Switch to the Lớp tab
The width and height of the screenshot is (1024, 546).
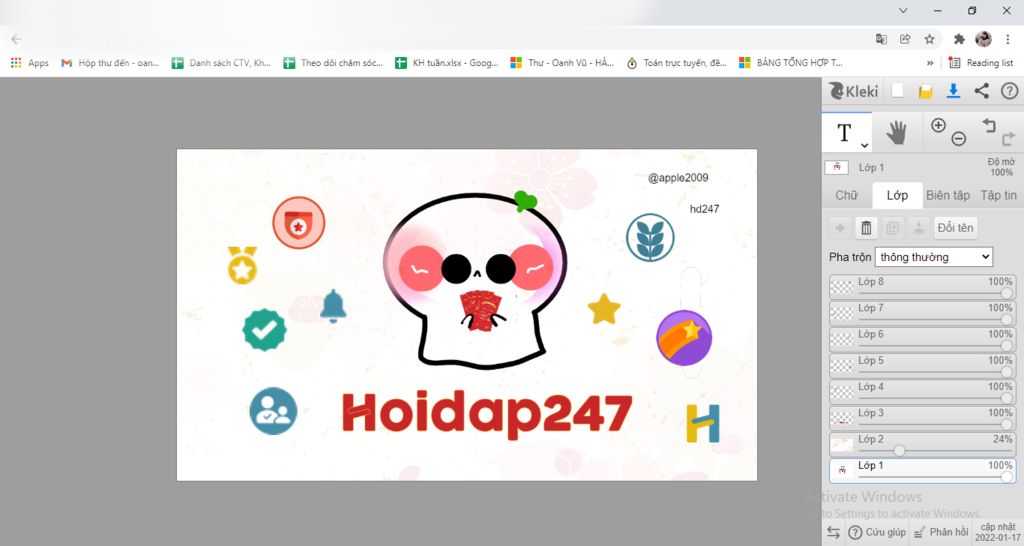coord(897,195)
